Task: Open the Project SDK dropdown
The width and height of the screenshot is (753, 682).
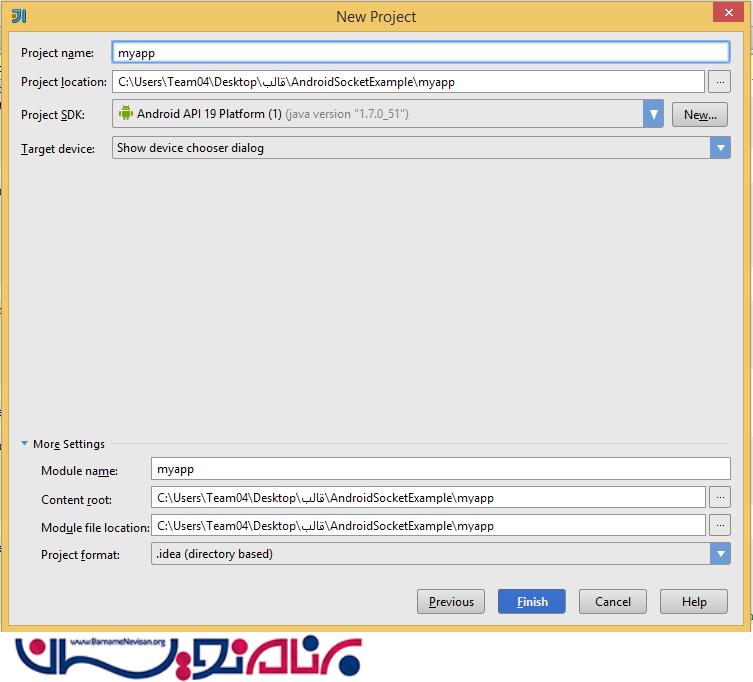Action: [653, 114]
